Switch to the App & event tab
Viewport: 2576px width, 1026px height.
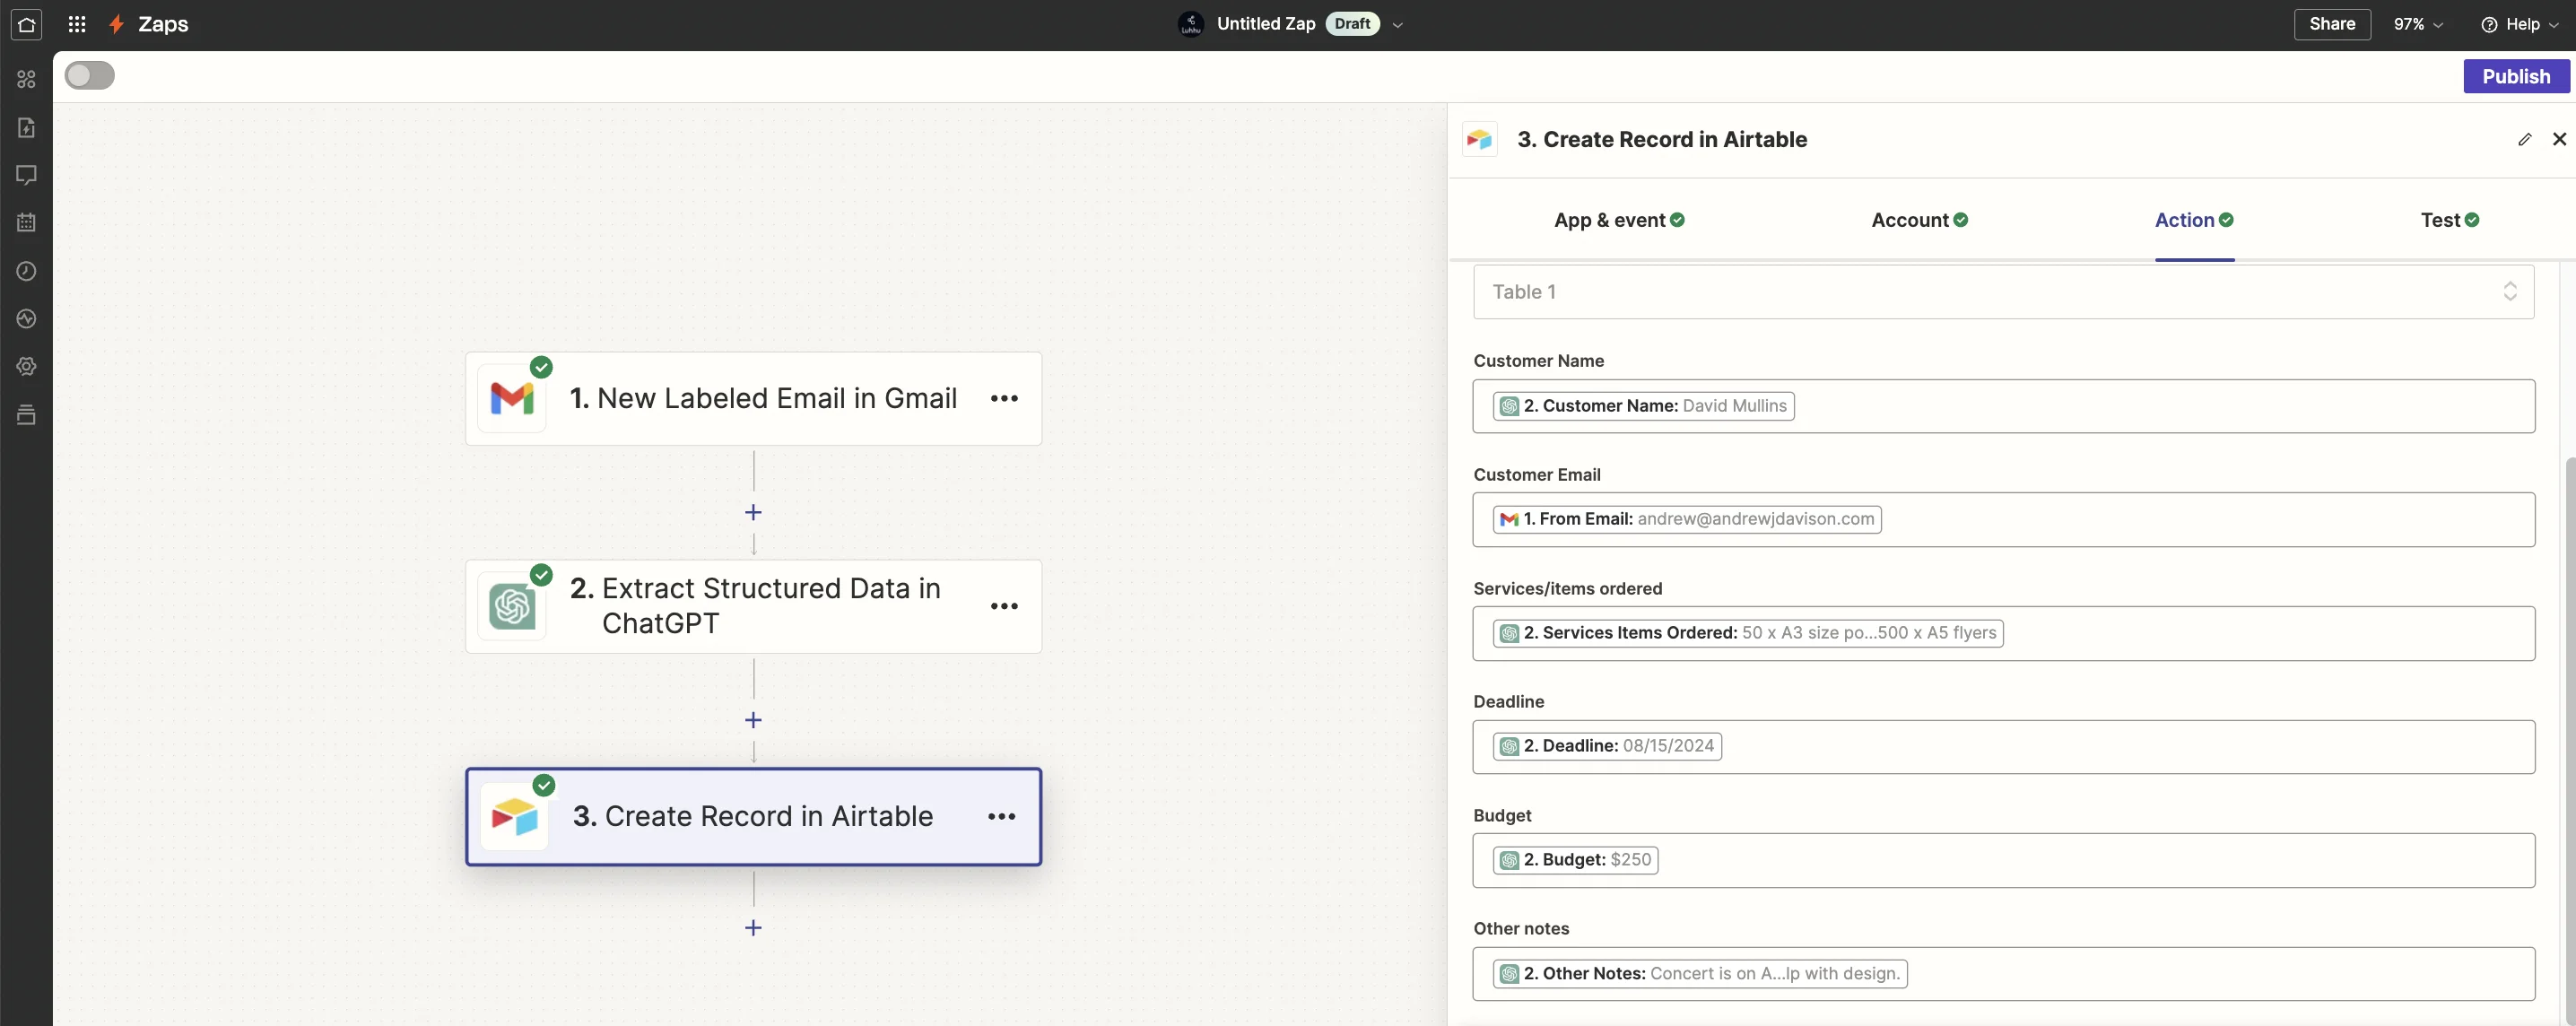pyautogui.click(x=1618, y=220)
